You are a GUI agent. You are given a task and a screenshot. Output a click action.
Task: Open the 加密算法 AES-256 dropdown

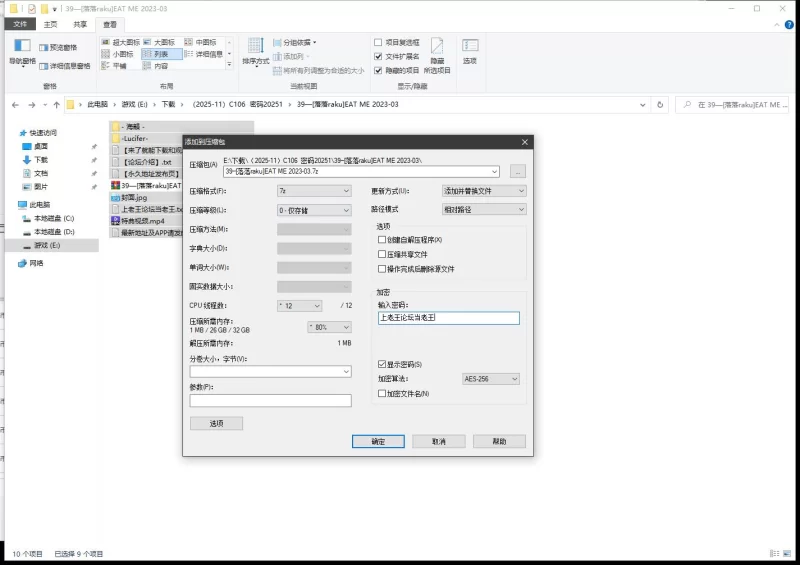click(x=490, y=379)
